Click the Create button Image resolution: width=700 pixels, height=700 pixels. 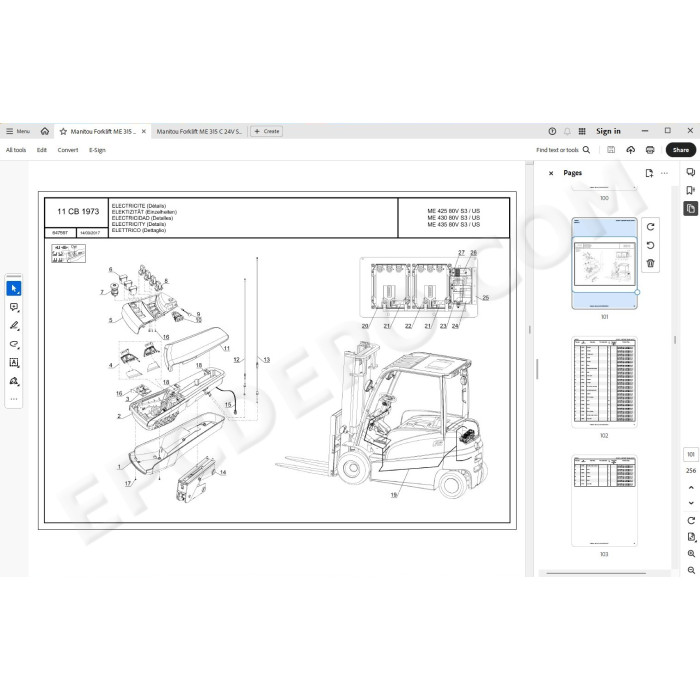coord(267,131)
